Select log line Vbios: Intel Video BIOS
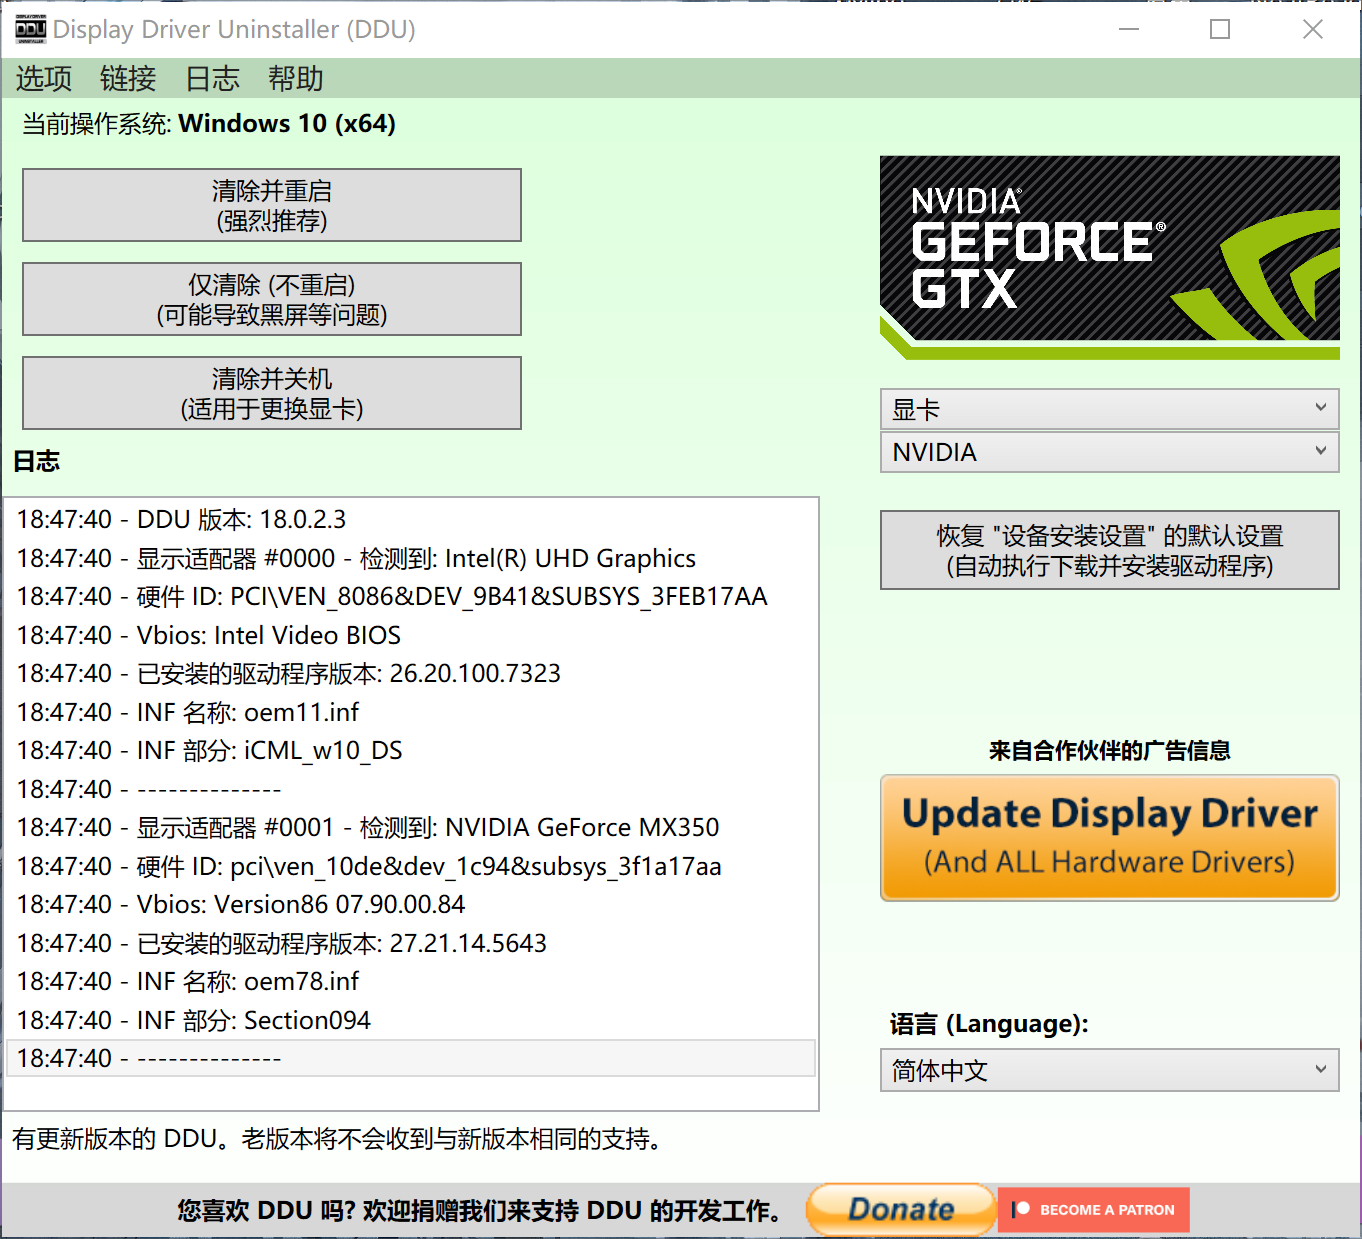Viewport: 1362px width, 1239px height. tap(411, 635)
